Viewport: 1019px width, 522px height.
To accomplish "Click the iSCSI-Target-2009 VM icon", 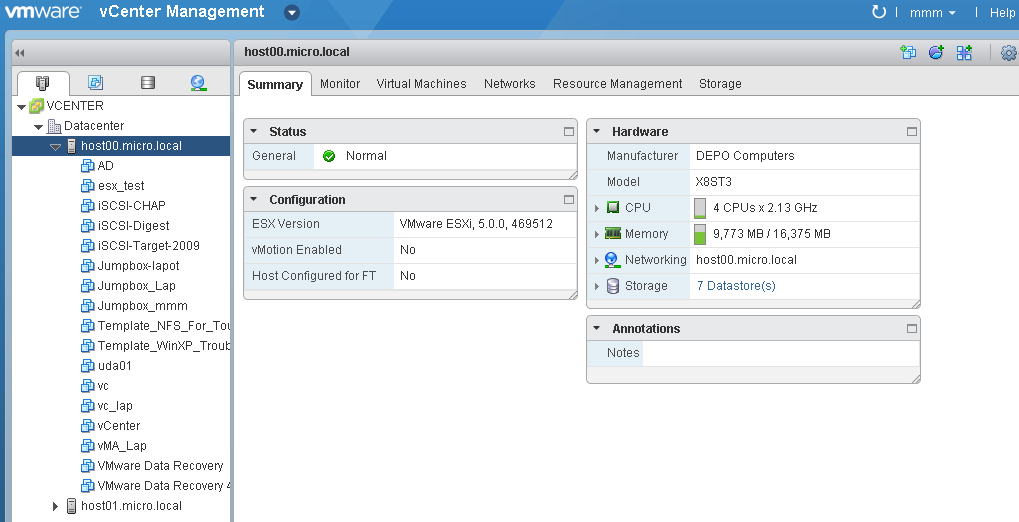I will pyautogui.click(x=88, y=246).
